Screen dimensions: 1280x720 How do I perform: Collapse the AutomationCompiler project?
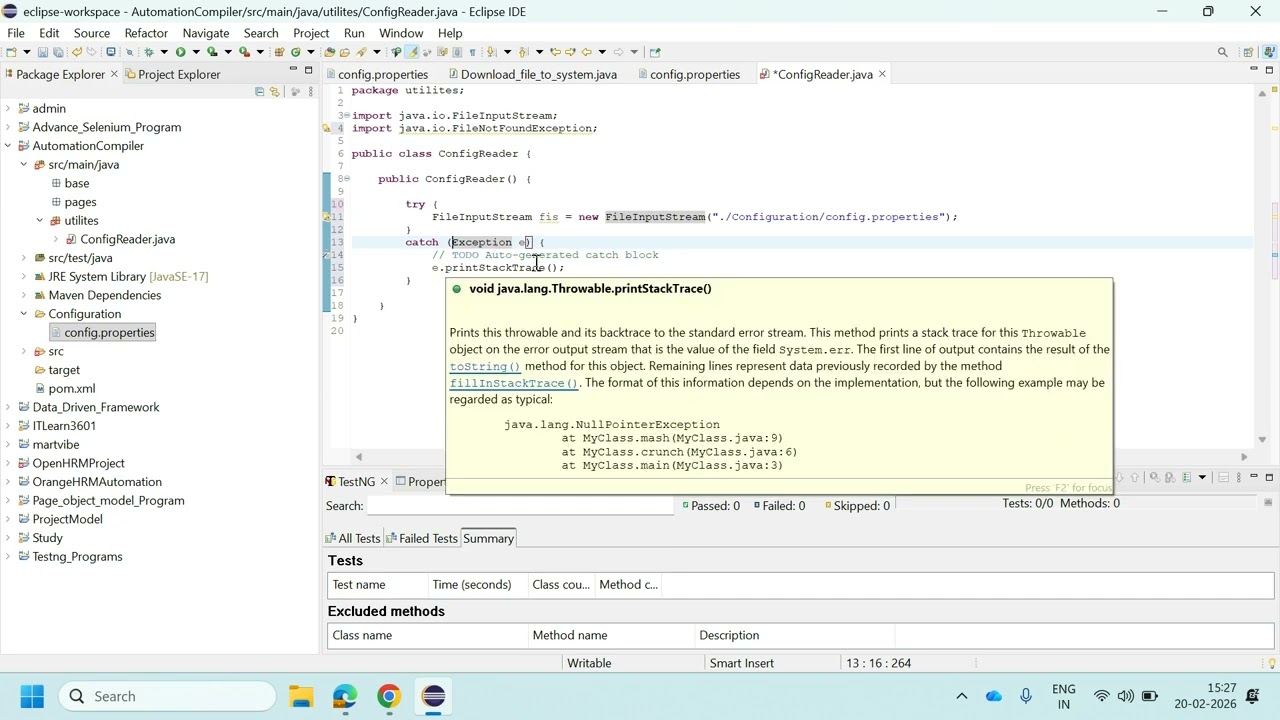(8, 146)
